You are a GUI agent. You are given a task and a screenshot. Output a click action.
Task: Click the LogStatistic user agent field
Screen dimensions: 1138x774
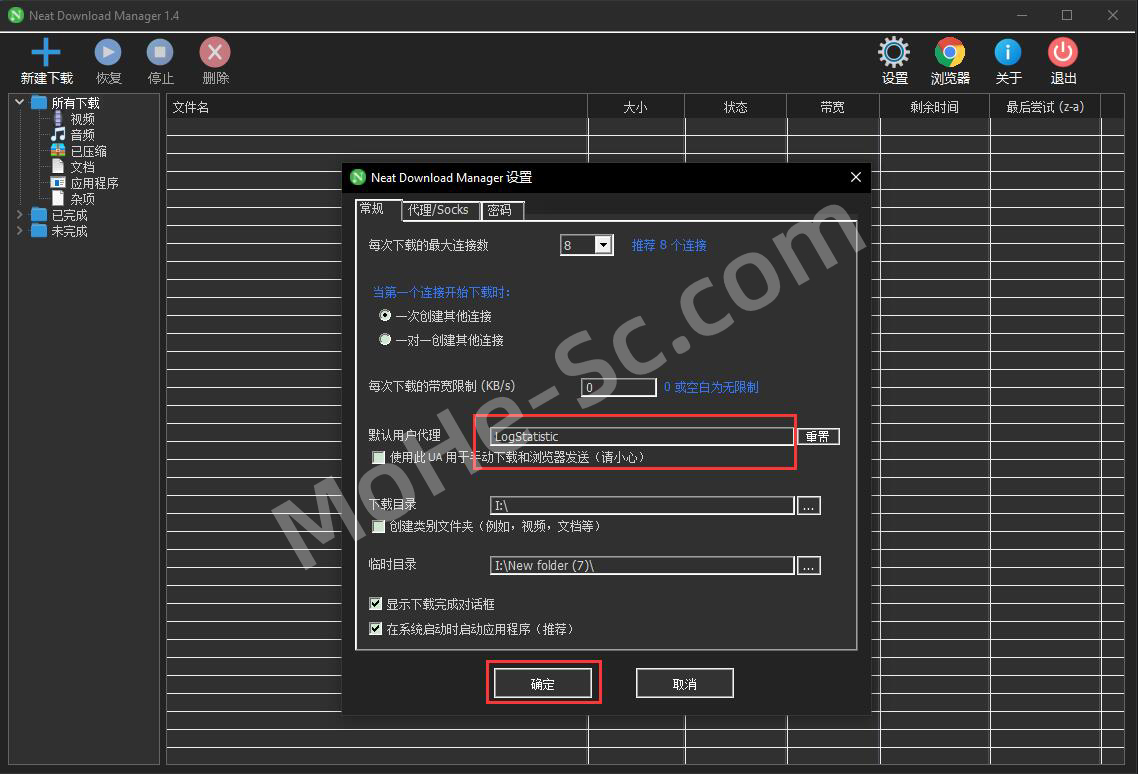pos(642,436)
